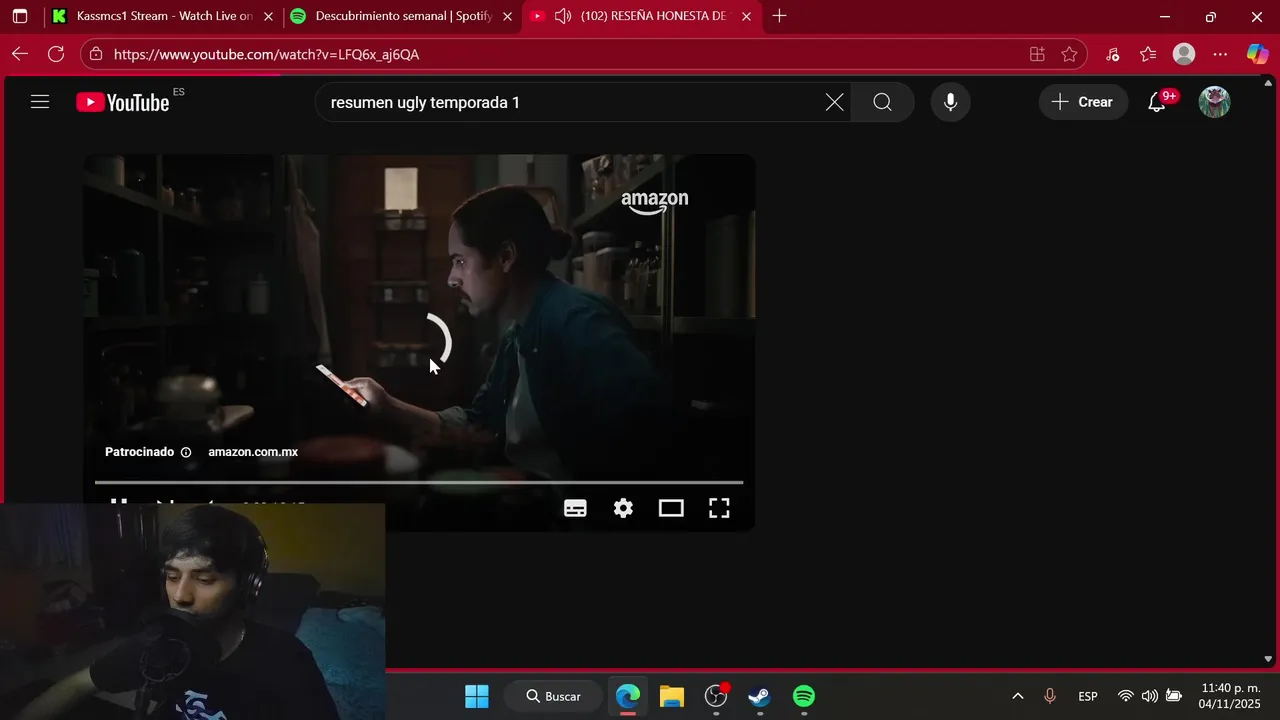Click the amazon logo overlay on video
1280x720 pixels.
655,201
